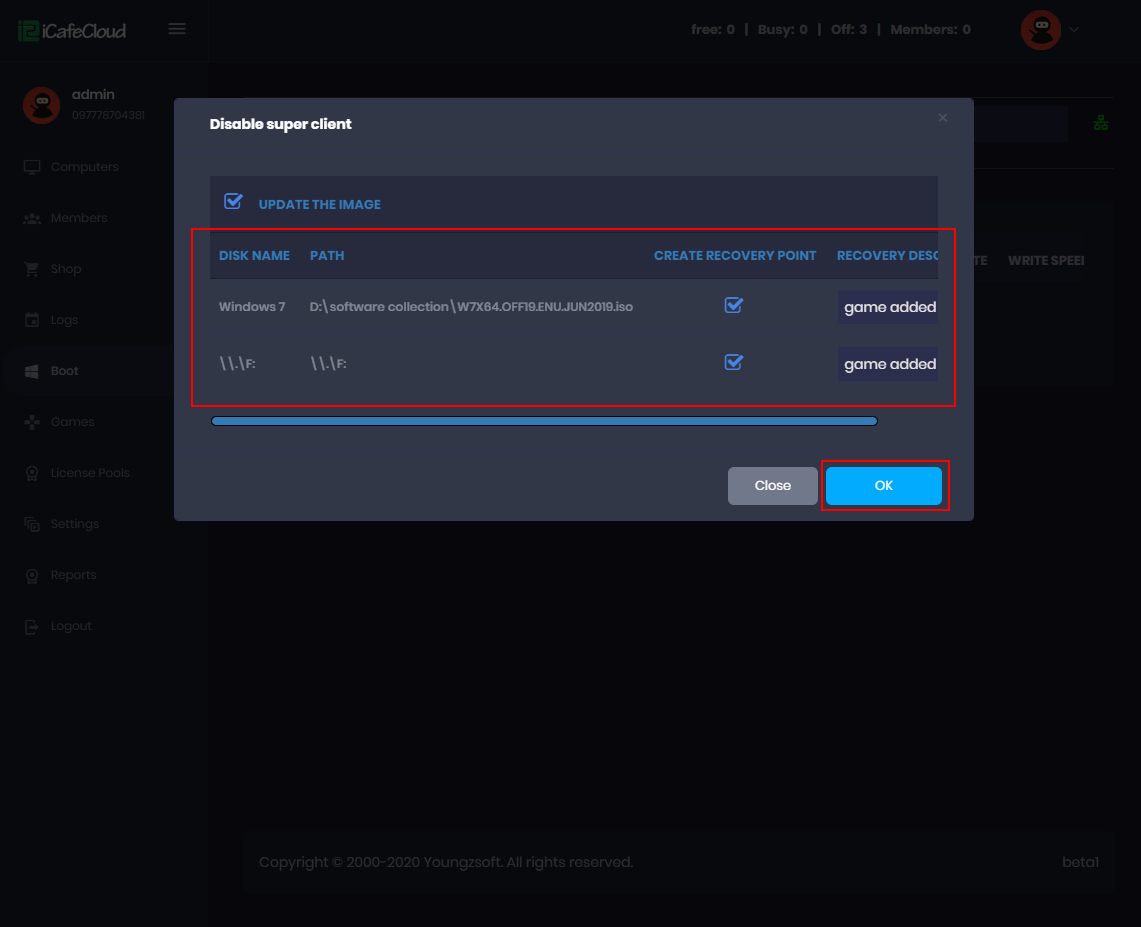This screenshot has width=1141, height=927.
Task: Click the green network icon at top right
Action: [x=1101, y=123]
